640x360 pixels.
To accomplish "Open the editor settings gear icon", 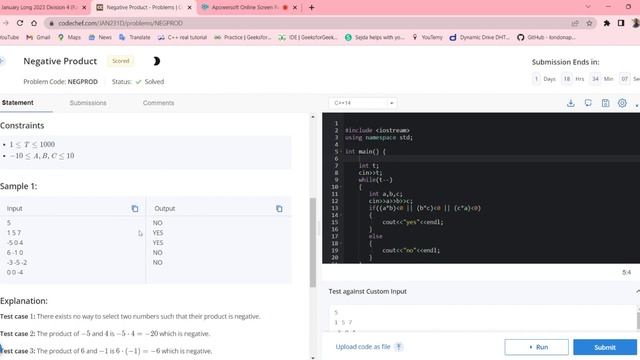I will tap(622, 103).
